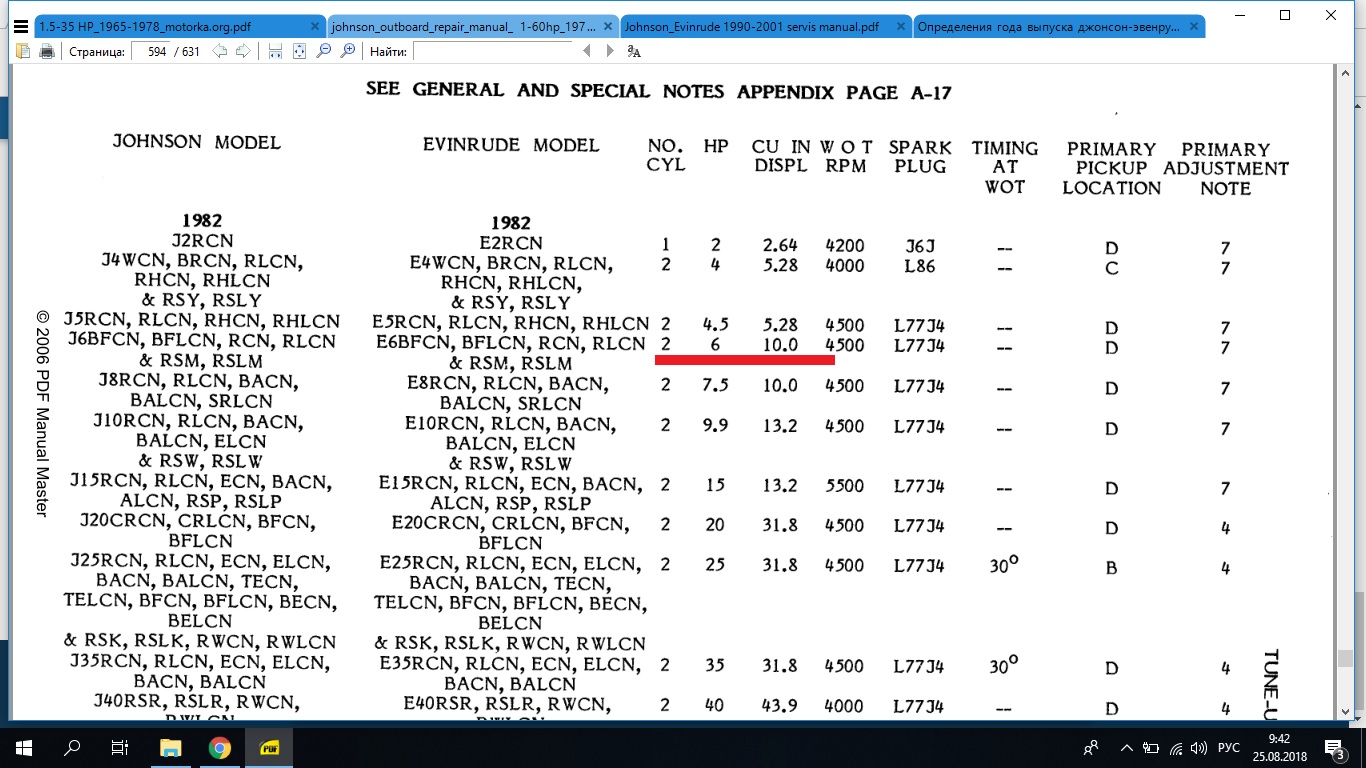1366x768 pixels.
Task: Click the Найти search field
Action: 491,51
